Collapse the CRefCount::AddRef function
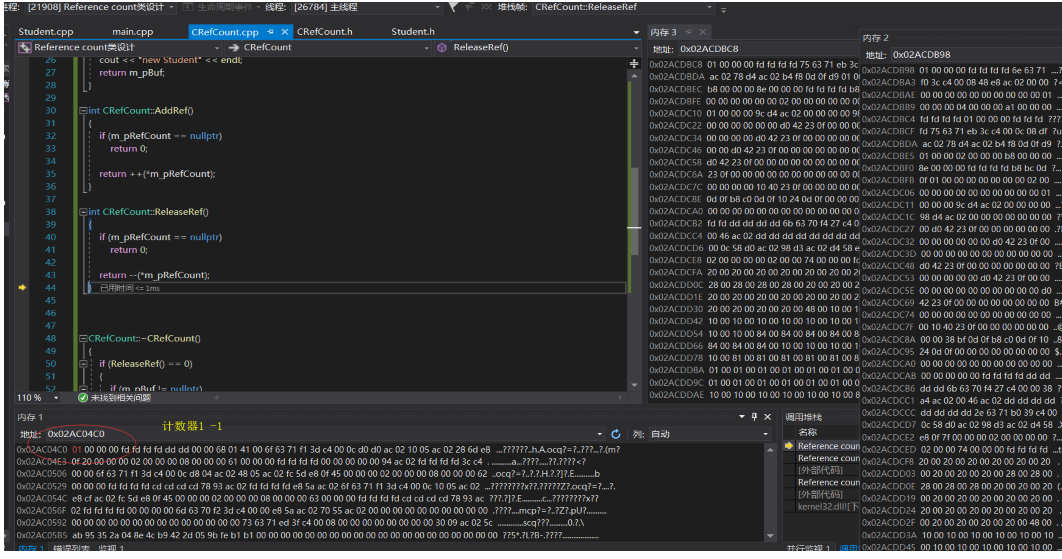Image resolution: width=1062 pixels, height=559 pixels. click(83, 110)
